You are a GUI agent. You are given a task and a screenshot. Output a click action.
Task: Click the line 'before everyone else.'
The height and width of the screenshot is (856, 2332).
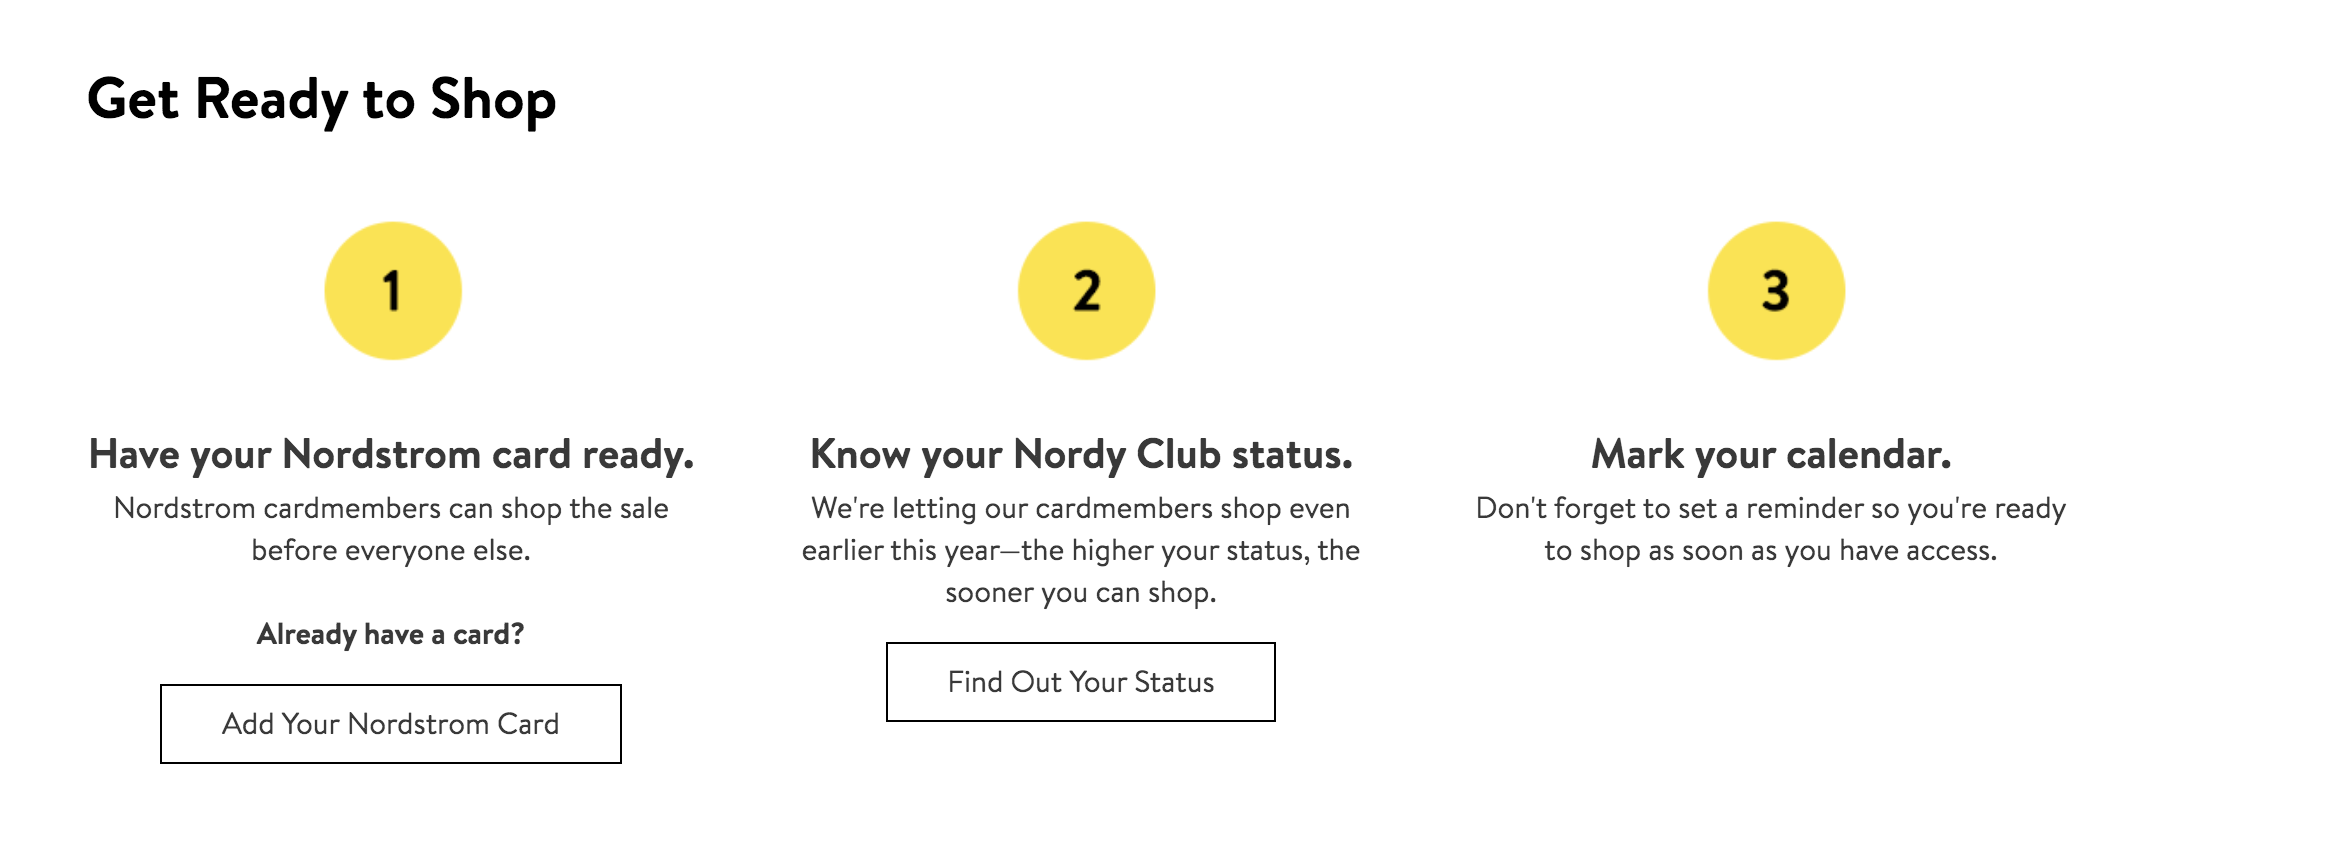pyautogui.click(x=391, y=550)
